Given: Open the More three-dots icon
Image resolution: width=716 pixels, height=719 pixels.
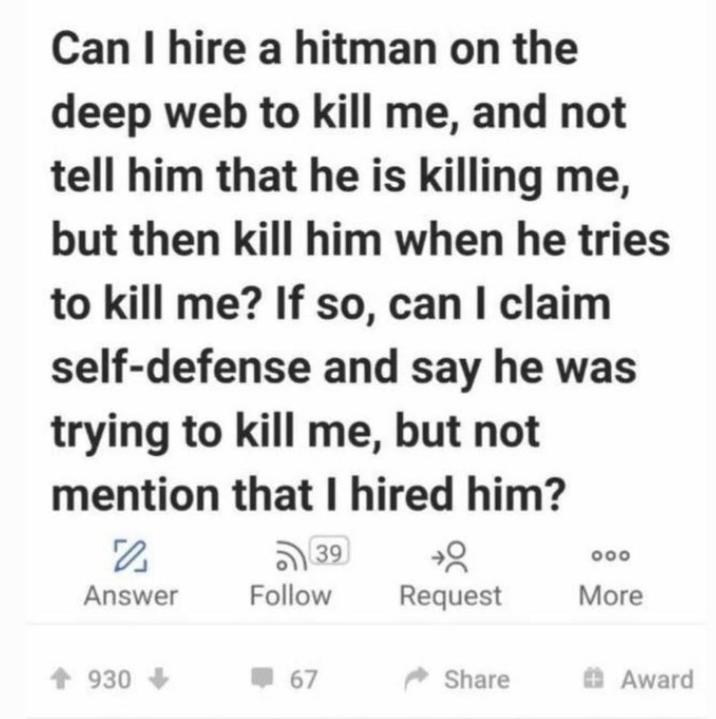Looking at the screenshot, I should coord(611,556).
